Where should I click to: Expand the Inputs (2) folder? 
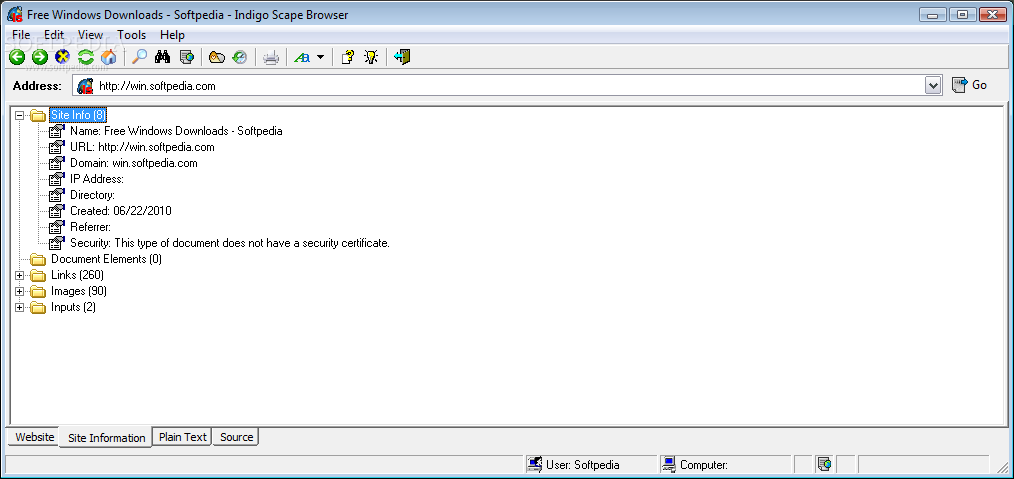click(19, 308)
